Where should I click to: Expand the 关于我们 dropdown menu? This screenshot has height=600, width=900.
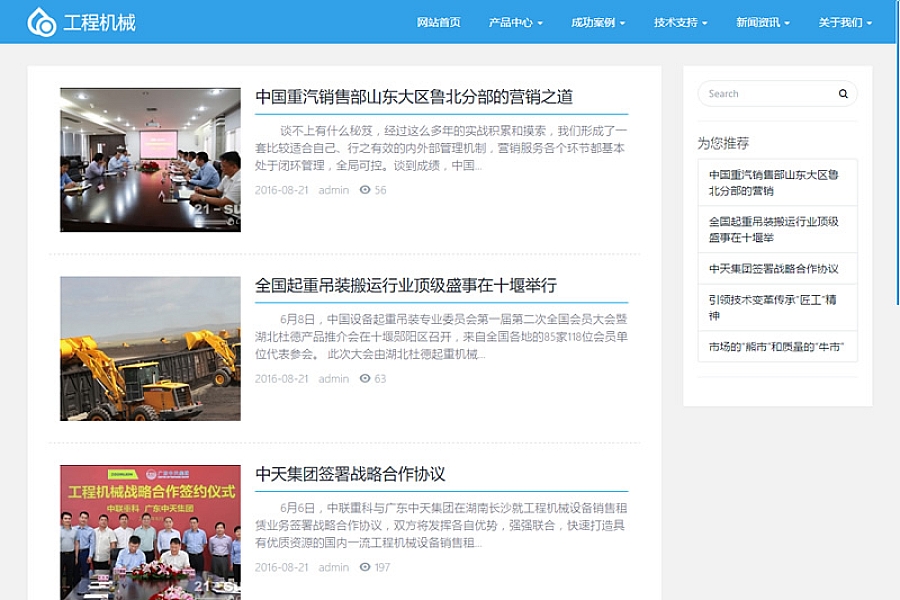tap(845, 22)
